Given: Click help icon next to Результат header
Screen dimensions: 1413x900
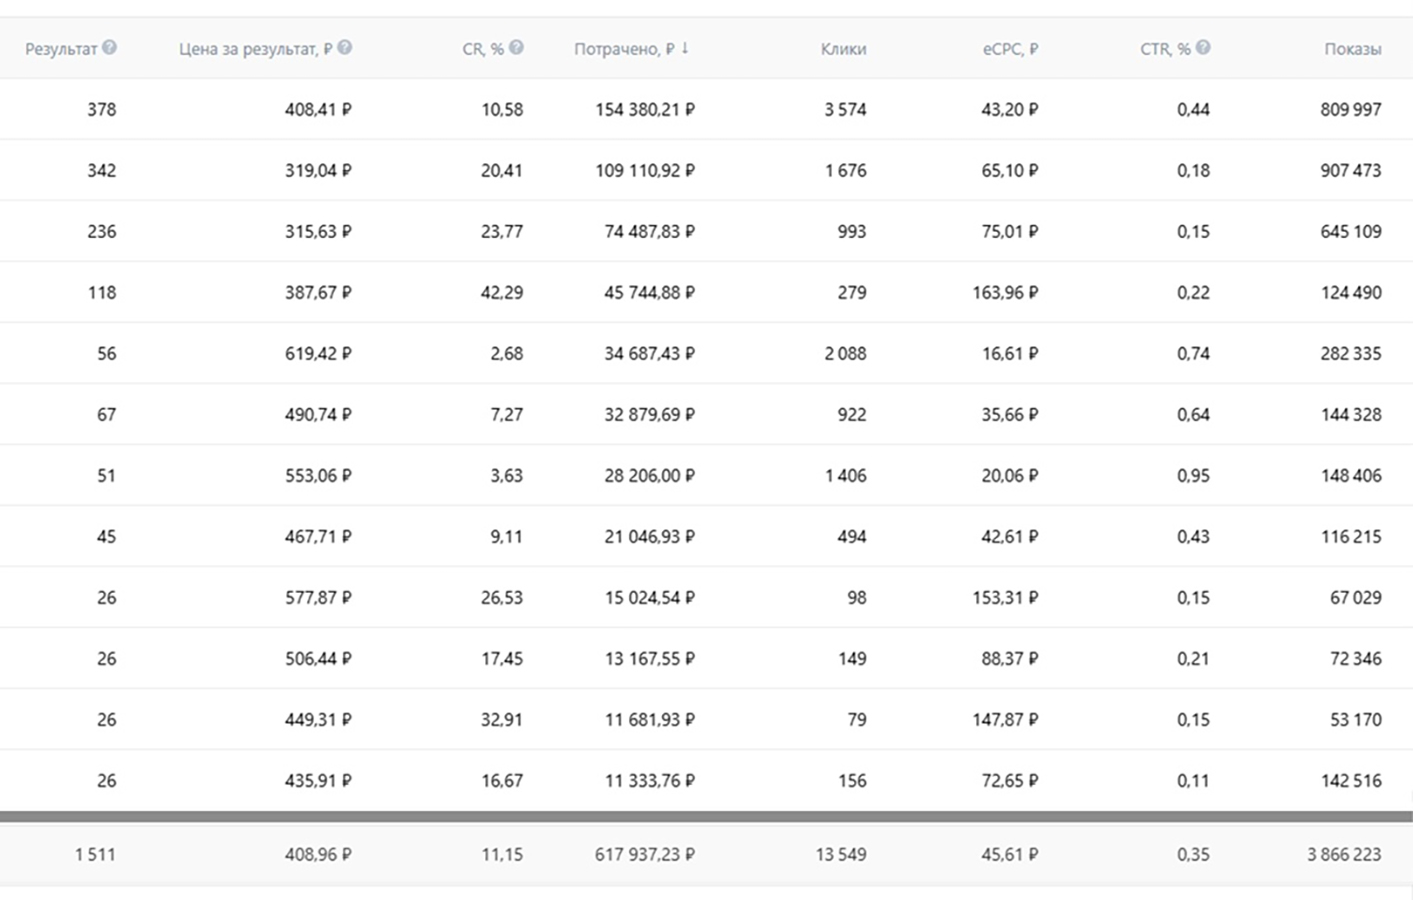Looking at the screenshot, I should tap(109, 47).
